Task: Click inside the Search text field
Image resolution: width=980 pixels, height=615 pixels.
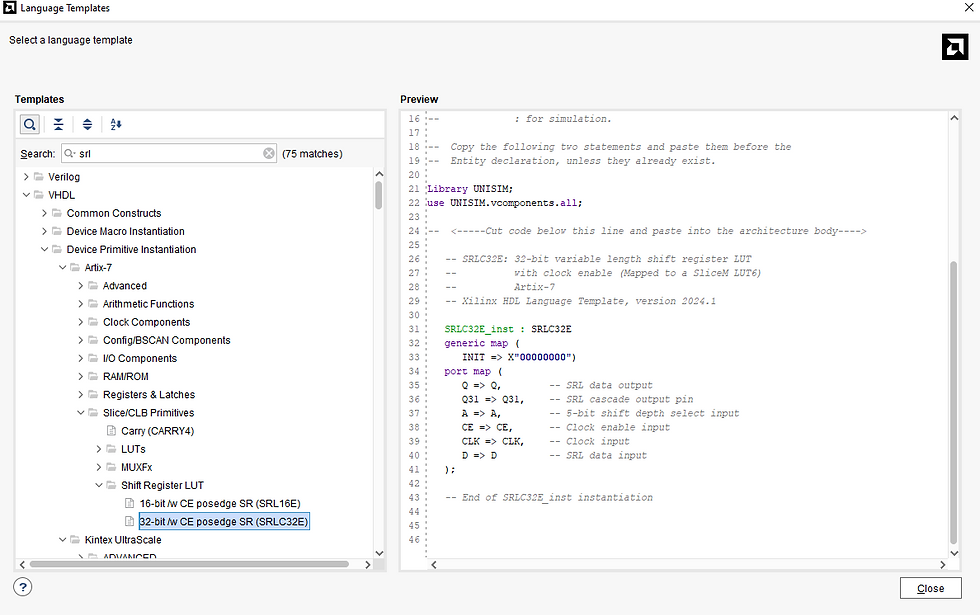Action: [169, 153]
